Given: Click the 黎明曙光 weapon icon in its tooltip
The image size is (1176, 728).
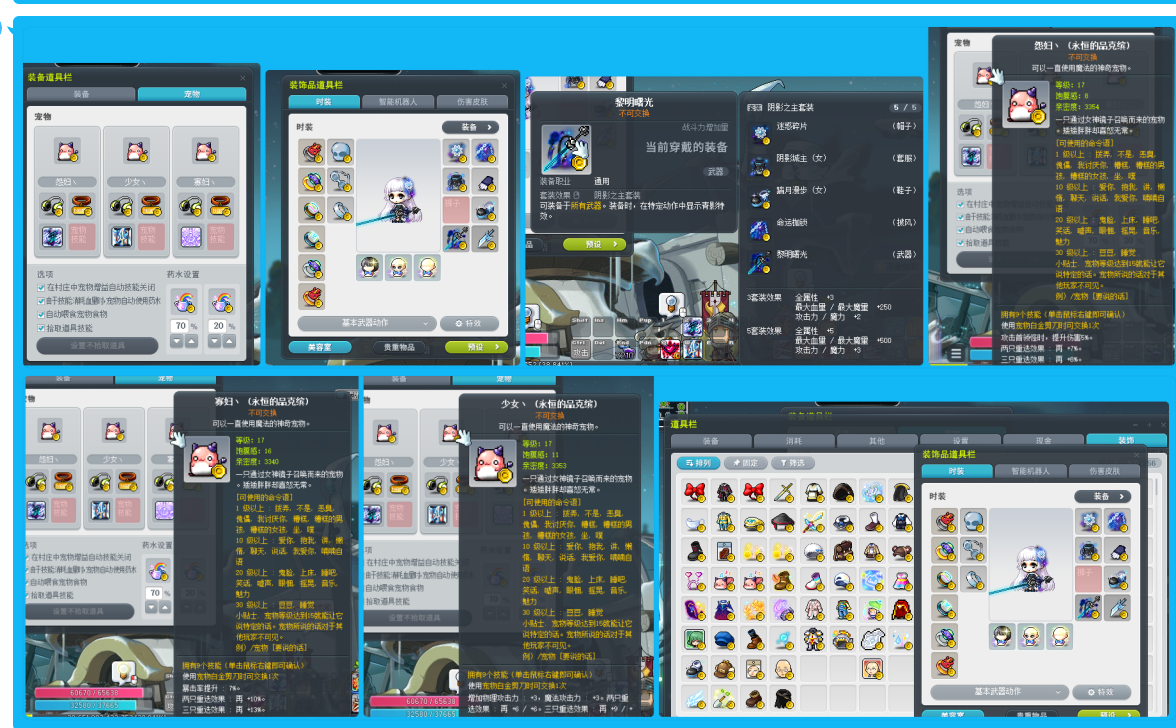Looking at the screenshot, I should (x=566, y=149).
